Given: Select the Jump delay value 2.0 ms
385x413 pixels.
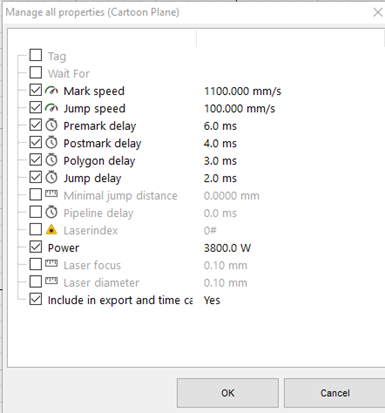Looking at the screenshot, I should click(x=220, y=178).
